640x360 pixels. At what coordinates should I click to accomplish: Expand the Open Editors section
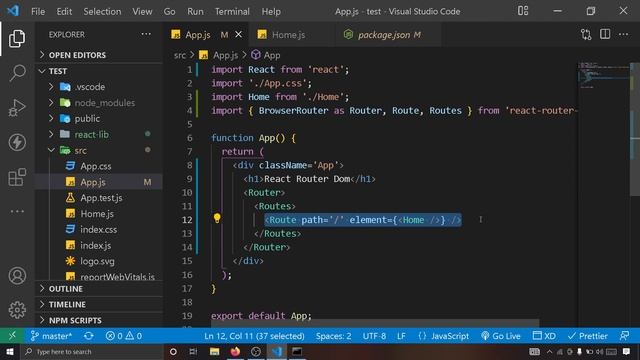[x=99, y=55]
